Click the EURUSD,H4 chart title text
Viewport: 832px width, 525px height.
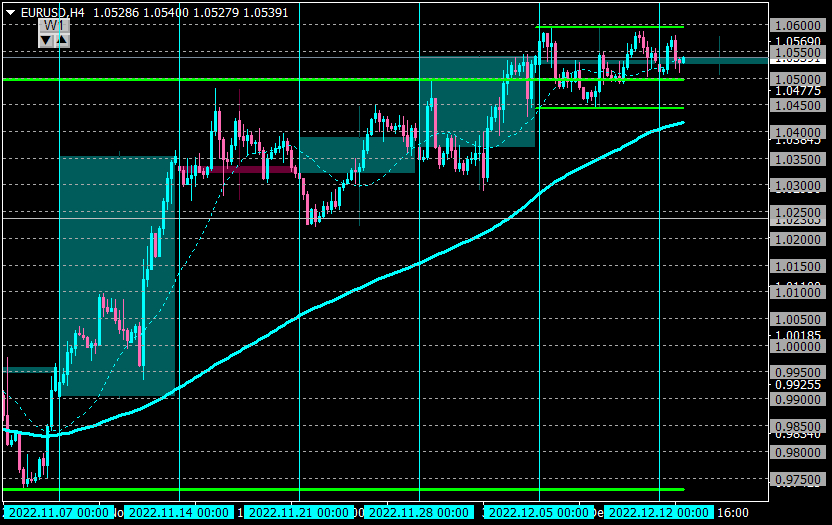point(52,13)
